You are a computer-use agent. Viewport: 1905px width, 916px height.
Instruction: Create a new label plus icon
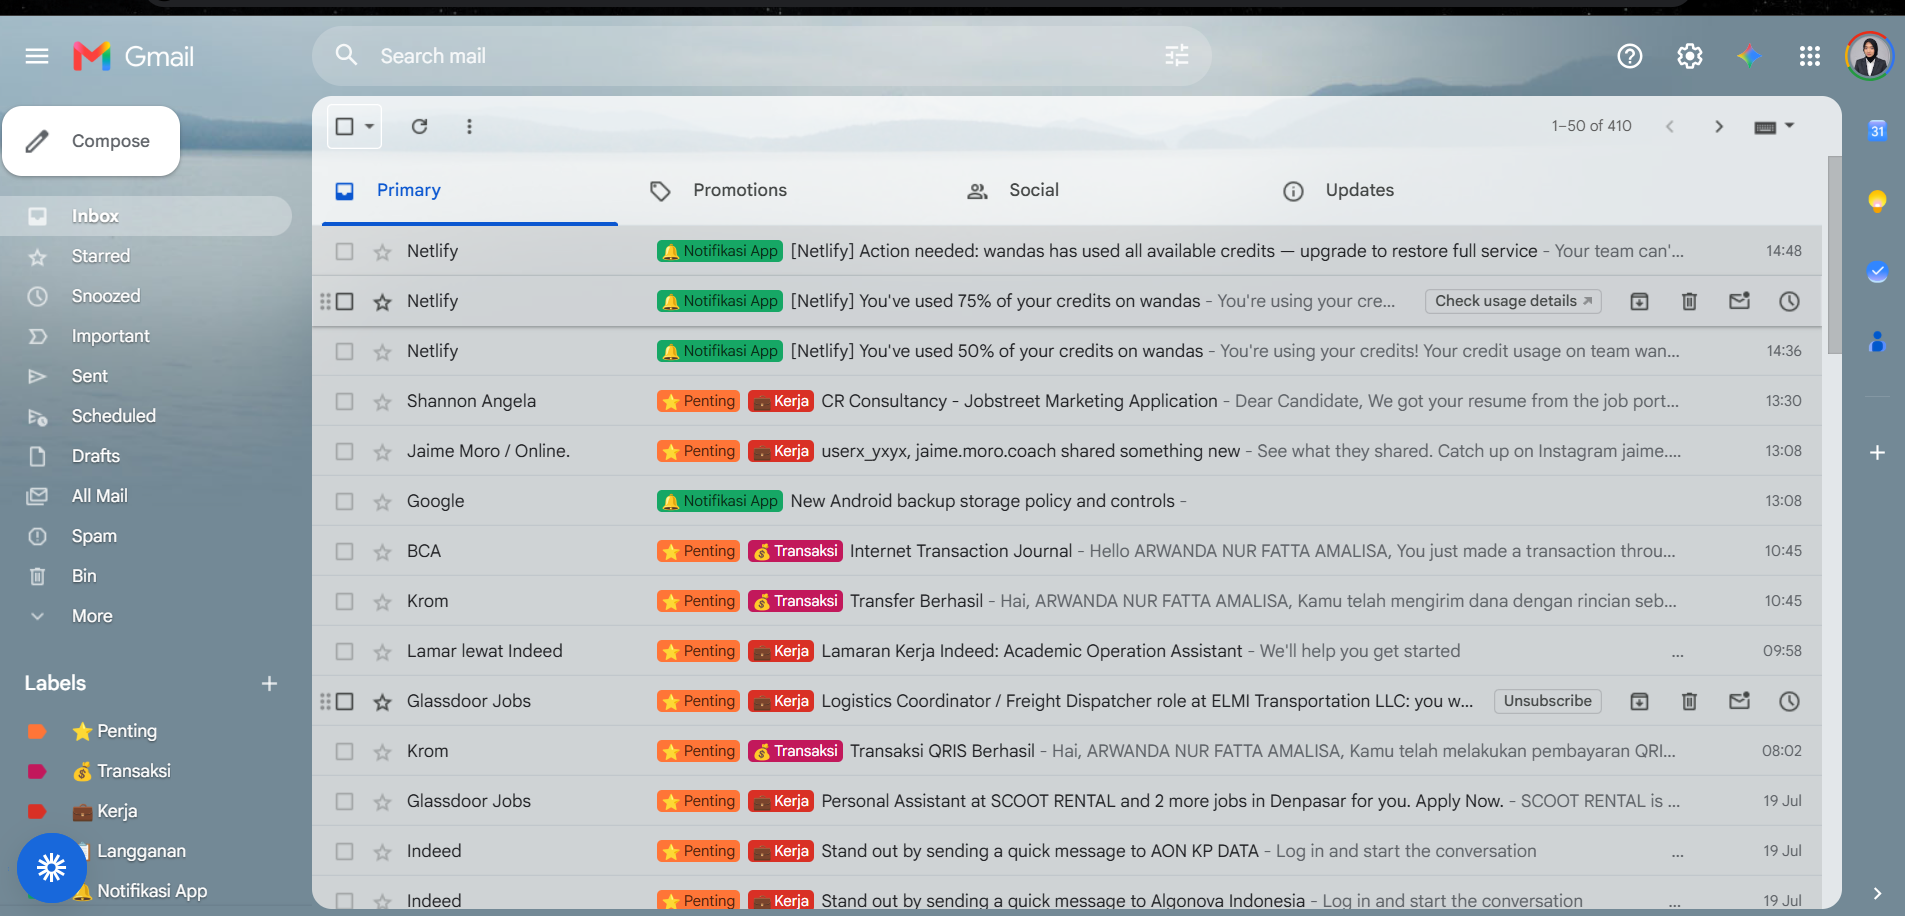click(269, 684)
